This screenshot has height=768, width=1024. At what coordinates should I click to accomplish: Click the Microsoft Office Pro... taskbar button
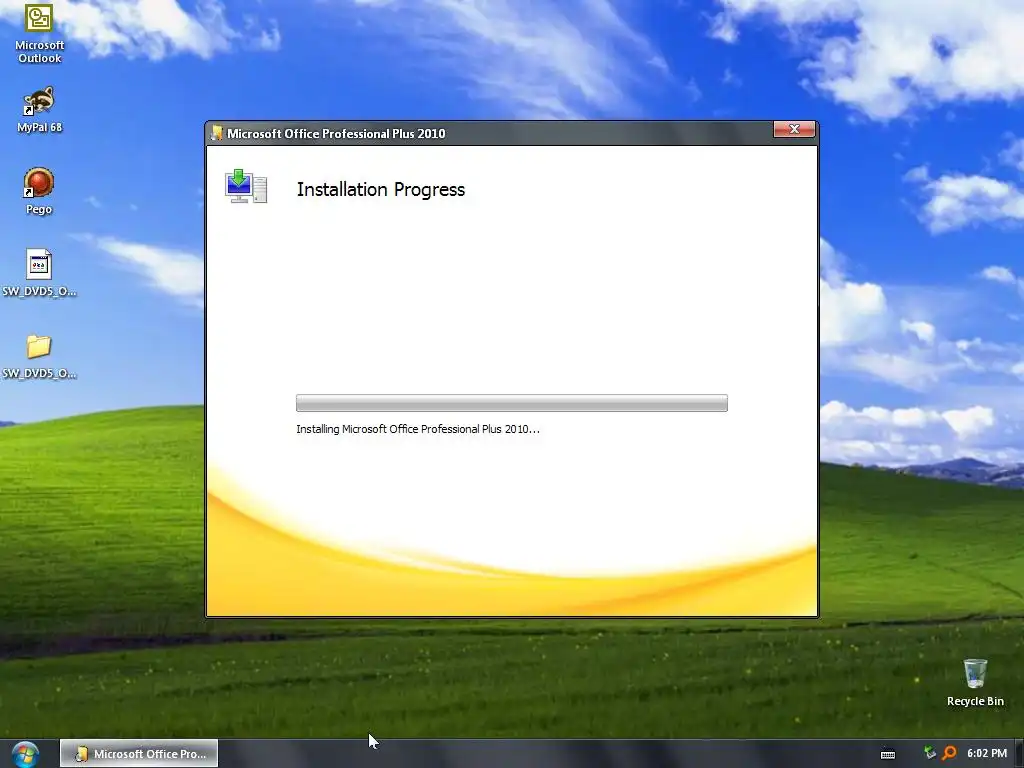139,754
